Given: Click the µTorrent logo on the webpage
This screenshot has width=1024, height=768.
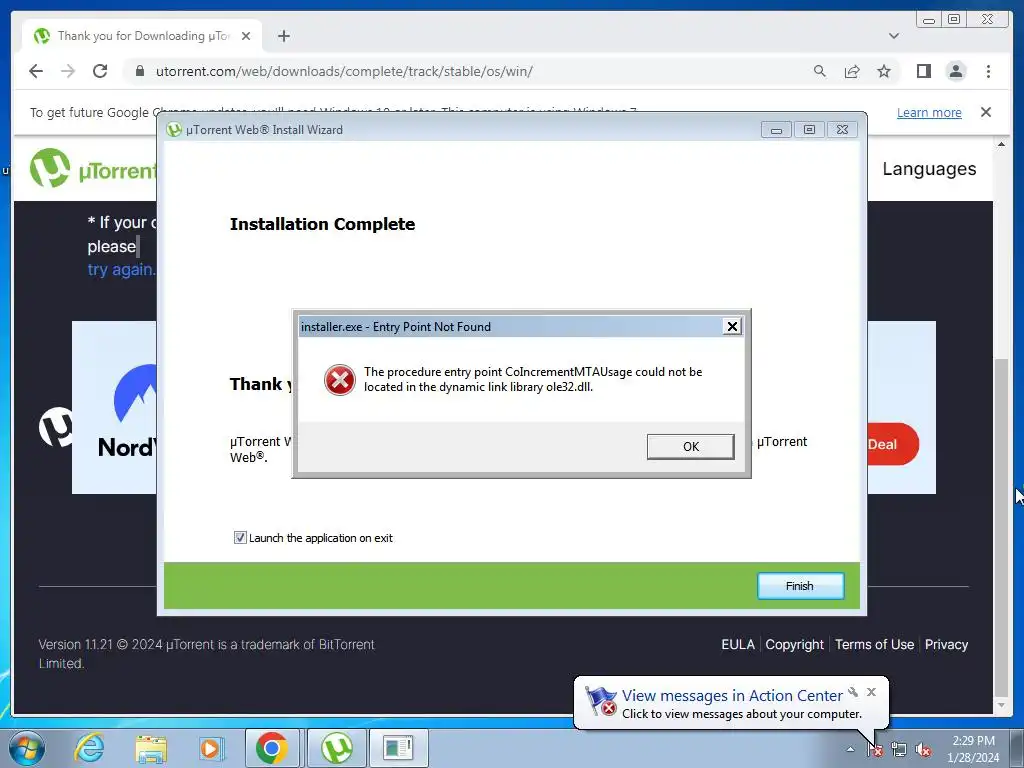Looking at the screenshot, I should [93, 168].
